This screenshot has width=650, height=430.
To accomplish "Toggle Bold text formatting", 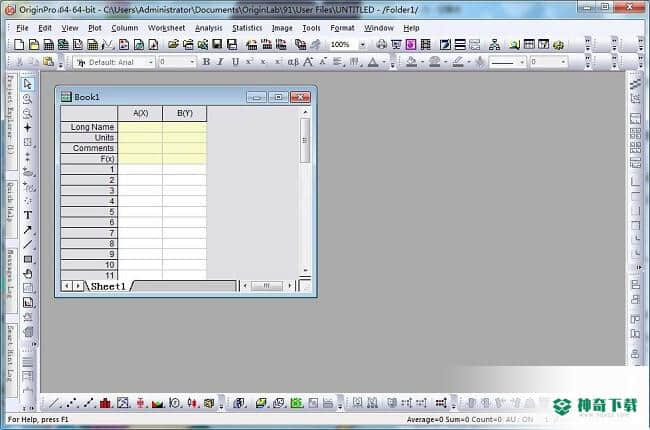I will [x=206, y=62].
